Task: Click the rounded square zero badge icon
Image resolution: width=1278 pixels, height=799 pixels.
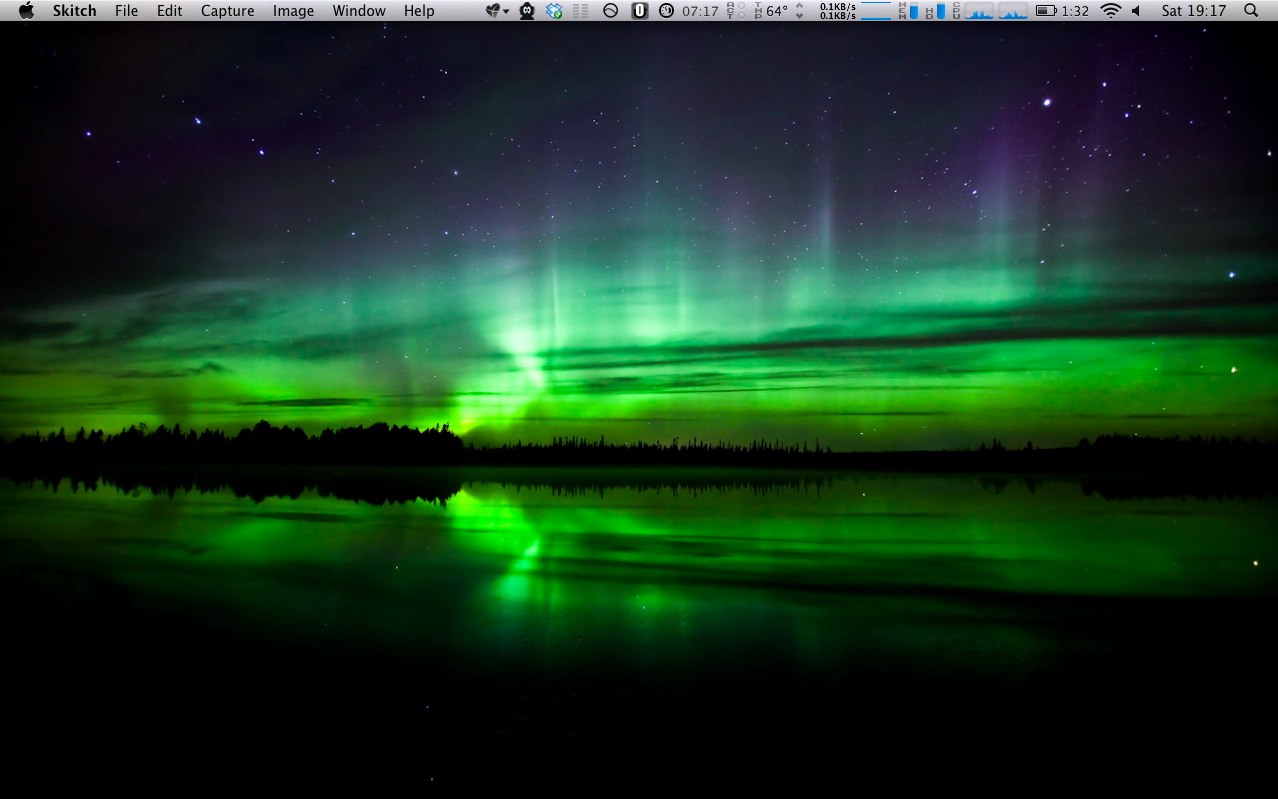Action: tap(640, 11)
